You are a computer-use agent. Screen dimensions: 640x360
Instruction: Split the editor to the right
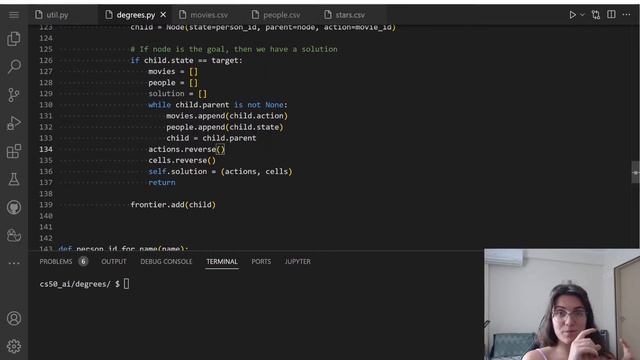[611, 15]
